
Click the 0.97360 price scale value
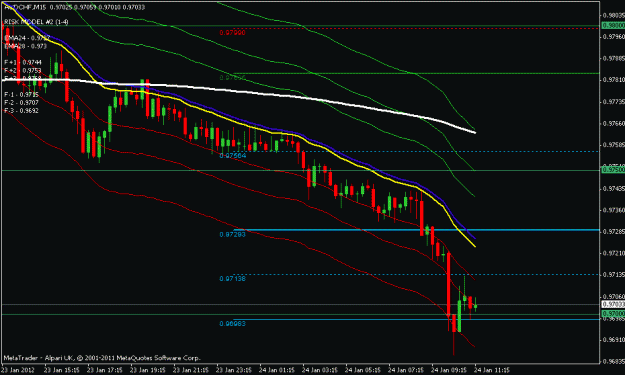pos(614,210)
